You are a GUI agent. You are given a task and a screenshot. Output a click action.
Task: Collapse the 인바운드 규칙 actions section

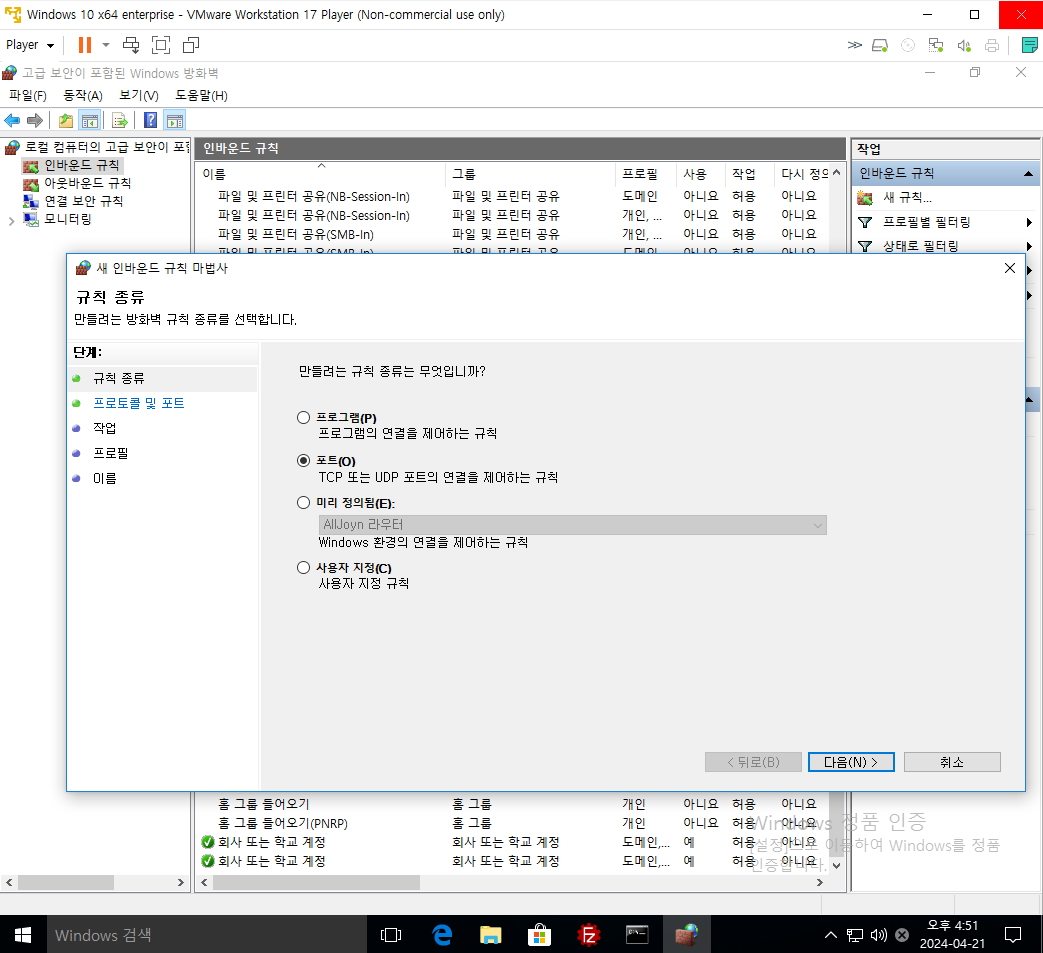[x=1028, y=174]
